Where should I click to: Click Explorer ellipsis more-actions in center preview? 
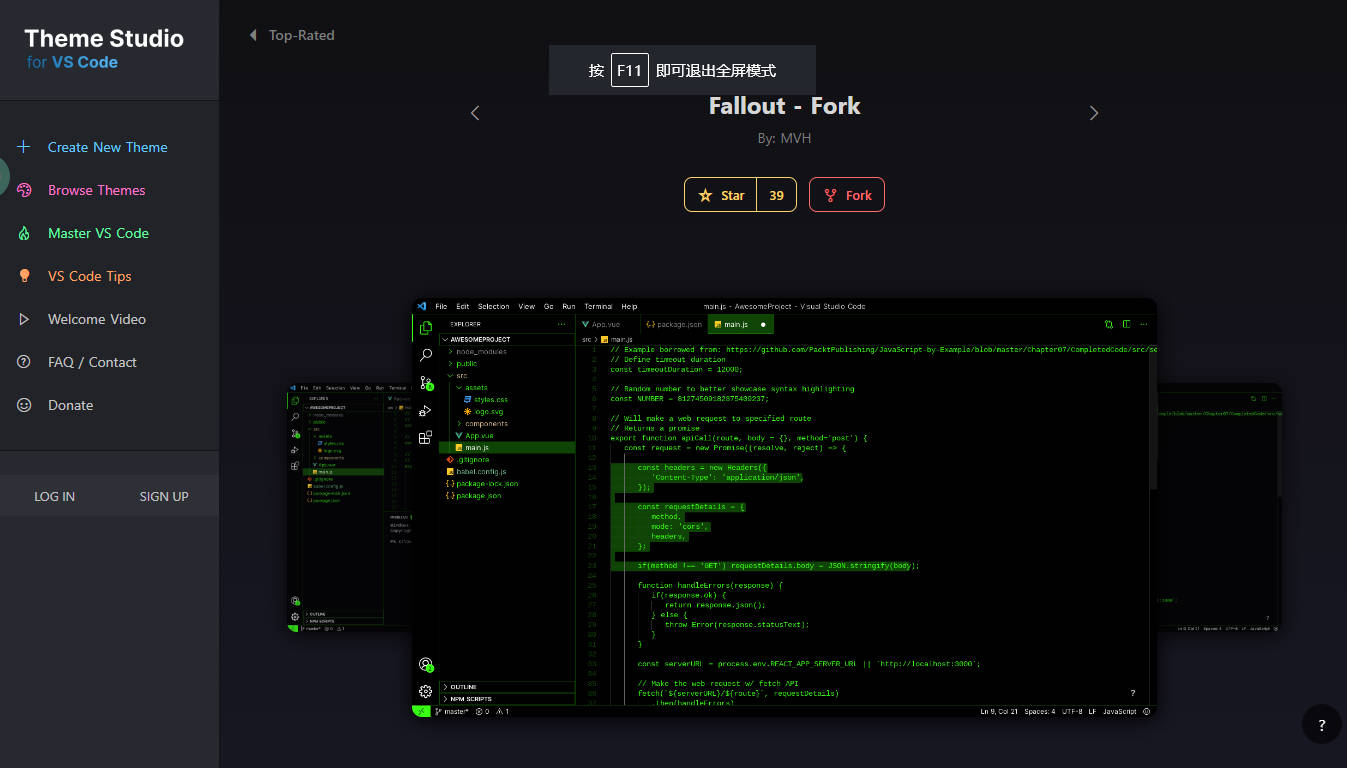(562, 324)
